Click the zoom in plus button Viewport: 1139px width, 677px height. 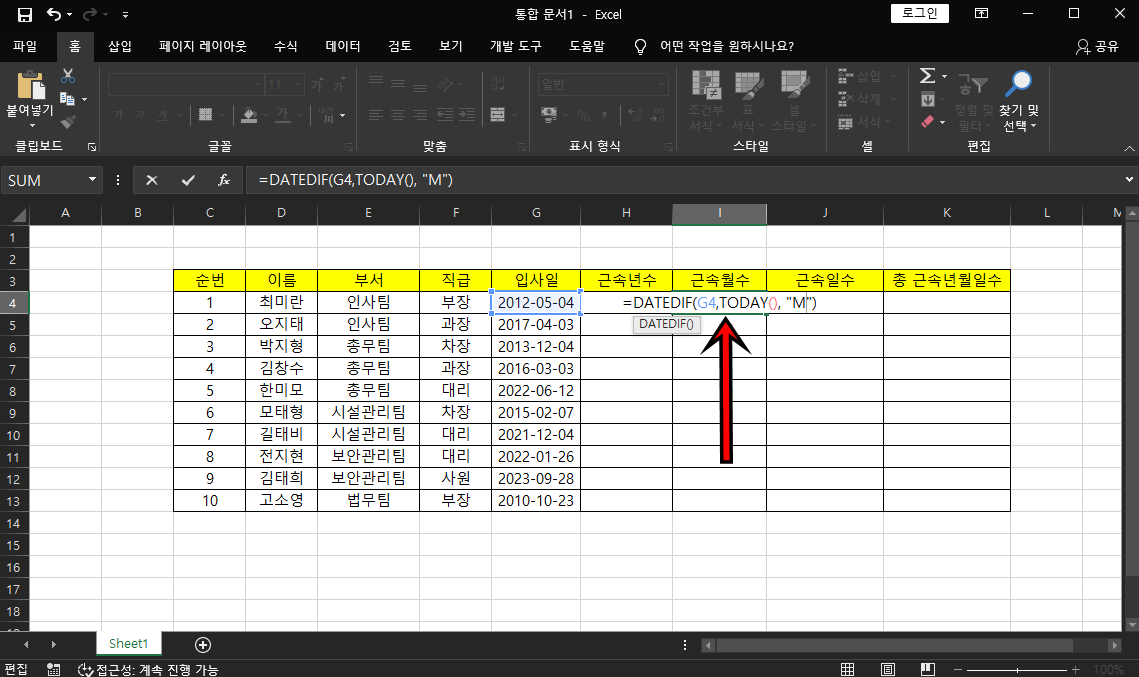point(1076,670)
